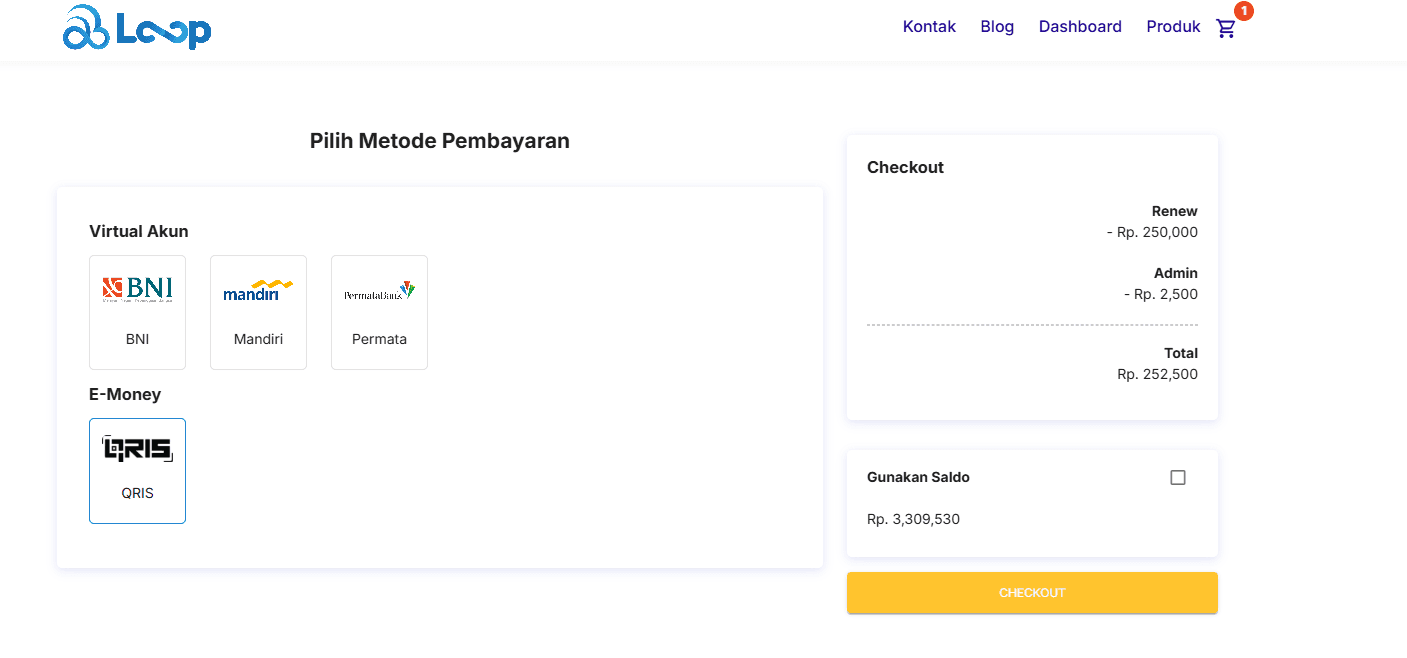Select the QRIS e-money payment icon
Image resolution: width=1407 pixels, height=658 pixels.
(x=137, y=447)
